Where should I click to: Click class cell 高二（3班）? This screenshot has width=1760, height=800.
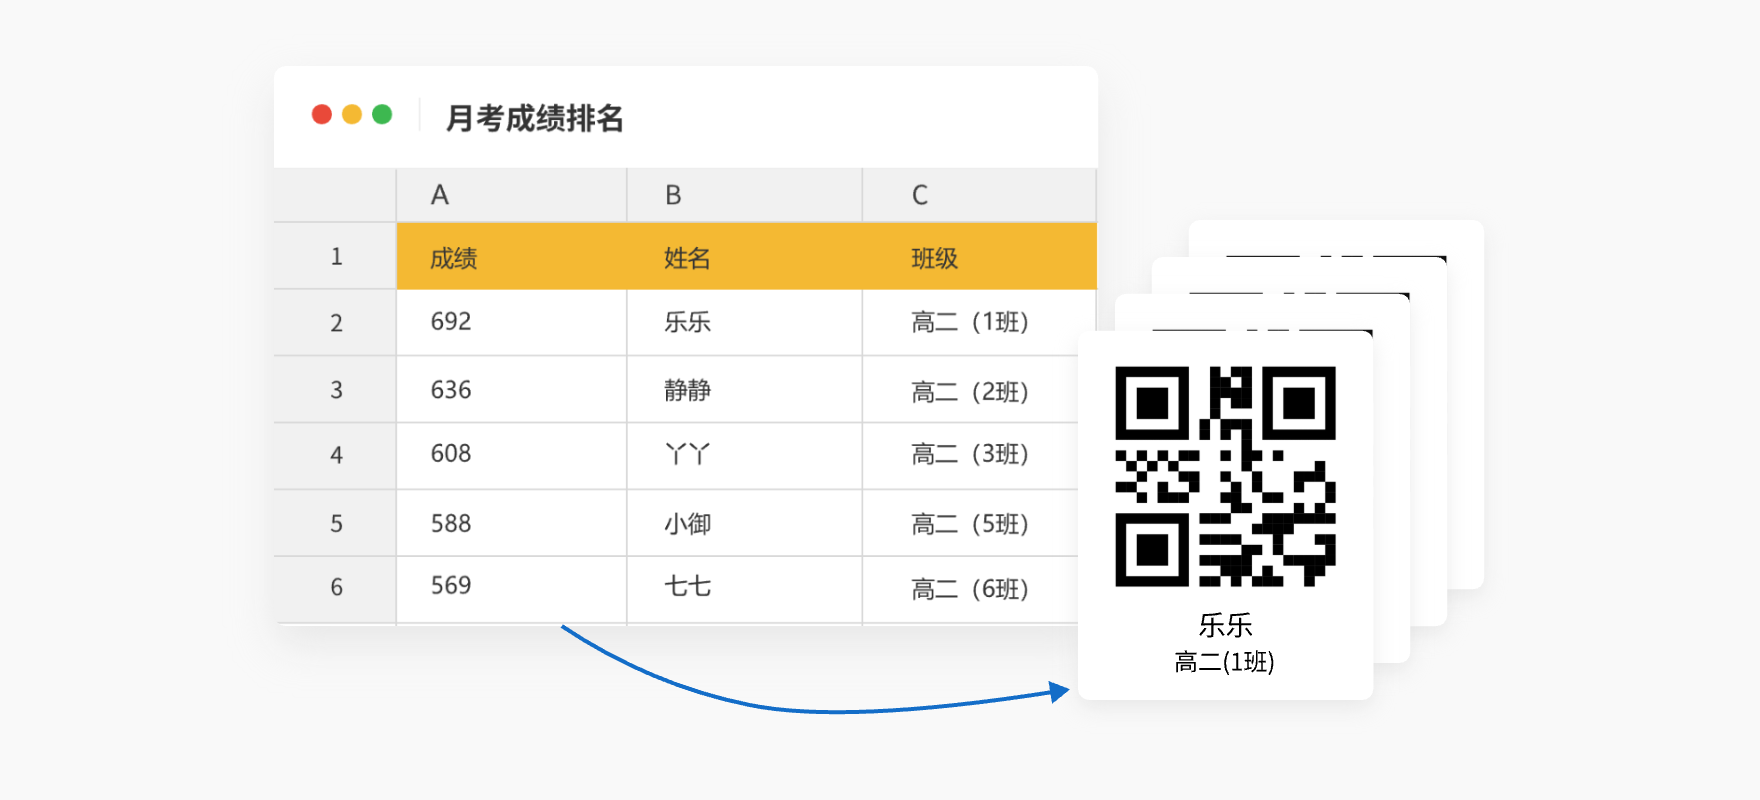pos(970,455)
